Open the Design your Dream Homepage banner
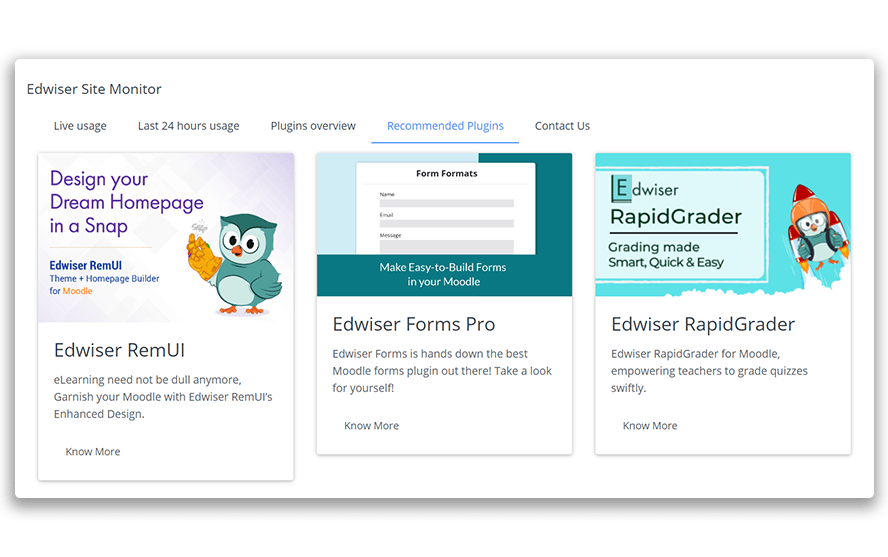 [166, 237]
